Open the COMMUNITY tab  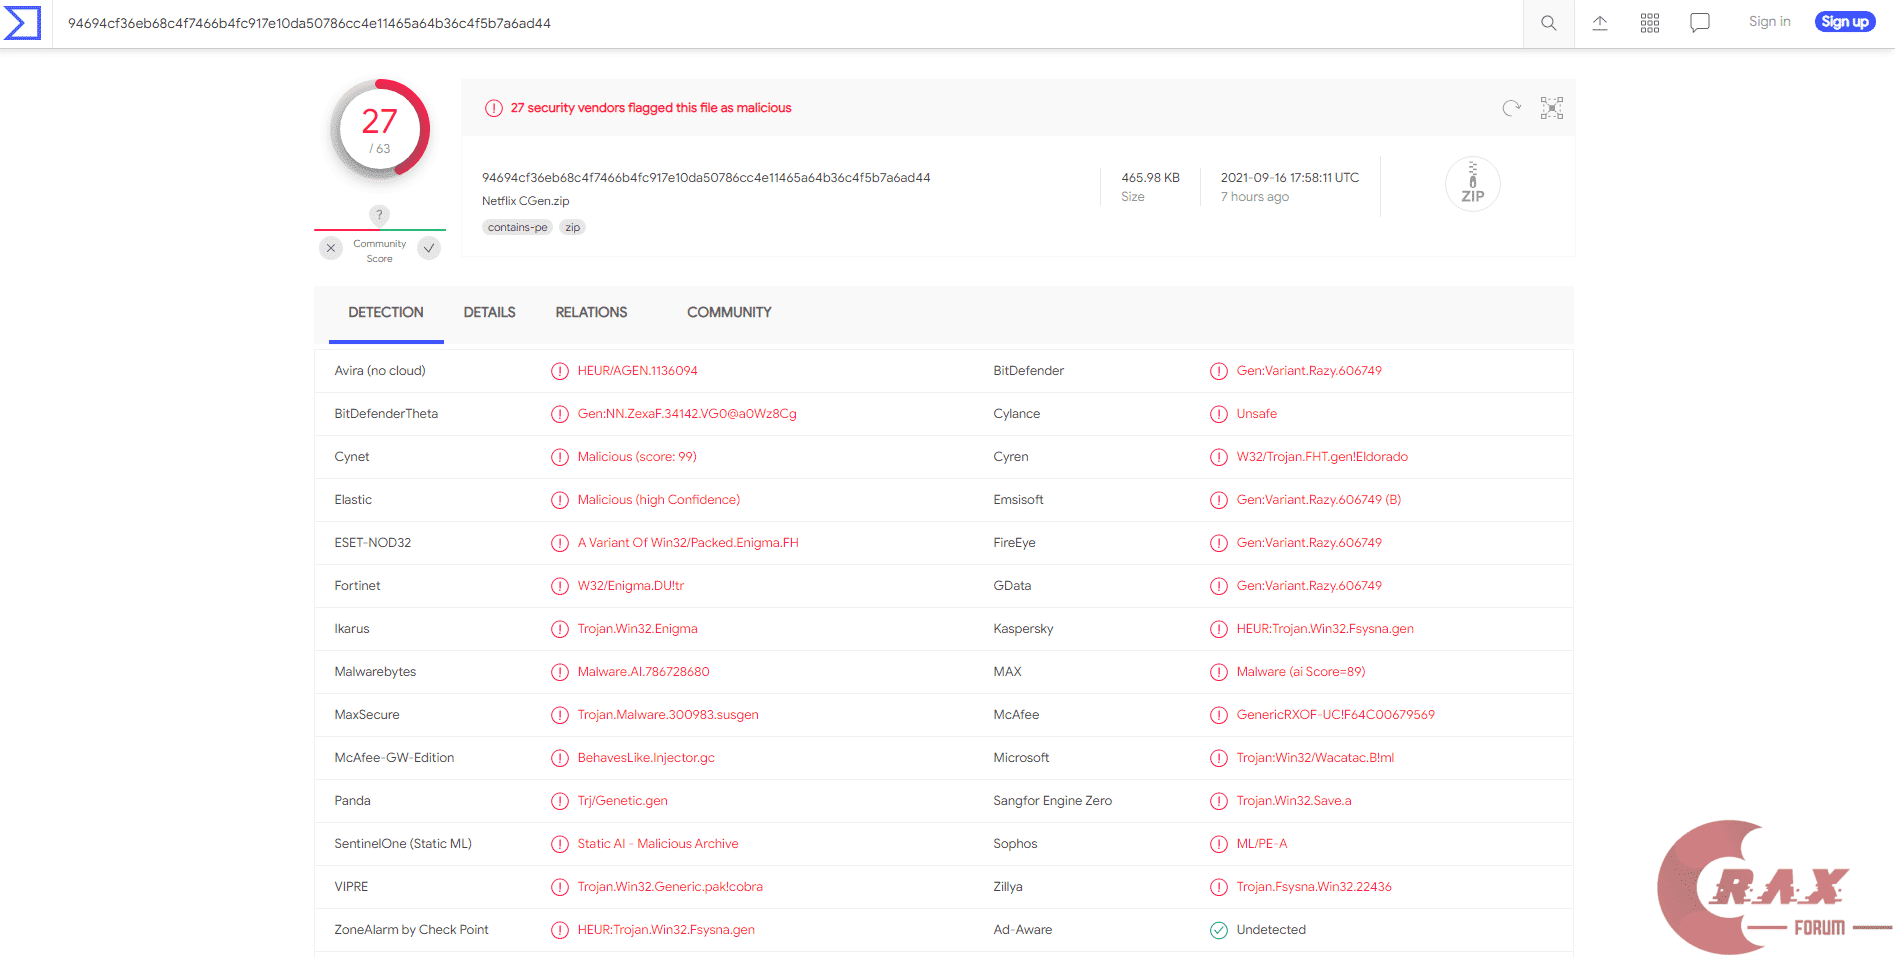[x=729, y=313]
